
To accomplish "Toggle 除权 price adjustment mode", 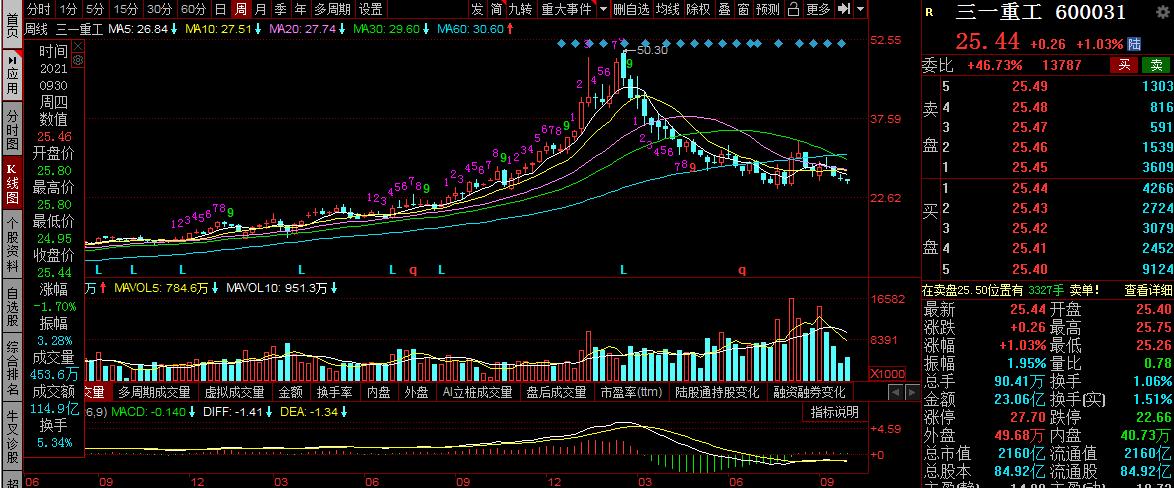I will (x=699, y=9).
